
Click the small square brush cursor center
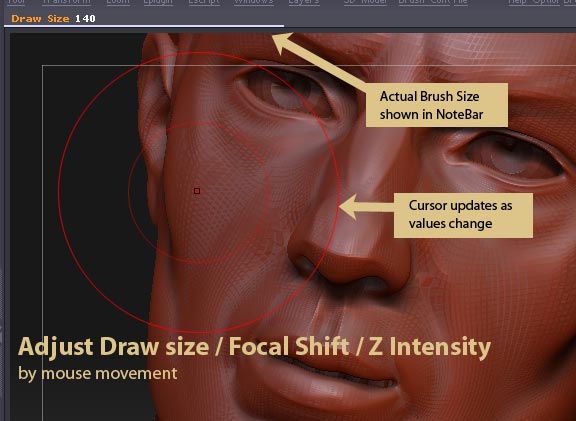(197, 191)
